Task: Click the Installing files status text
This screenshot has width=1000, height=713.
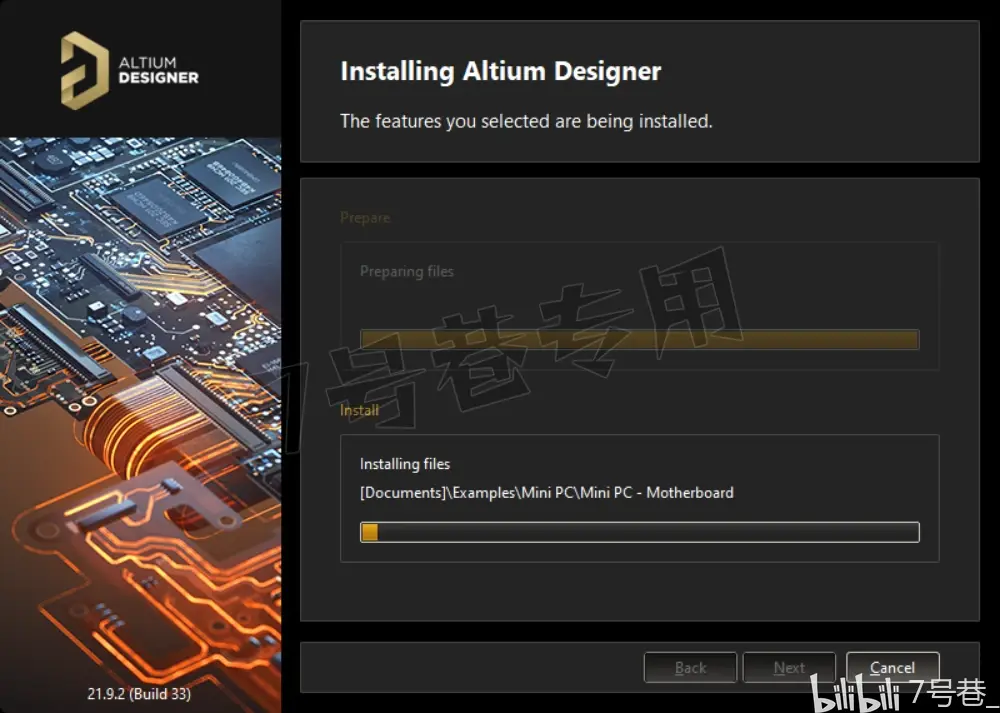Action: [405, 464]
